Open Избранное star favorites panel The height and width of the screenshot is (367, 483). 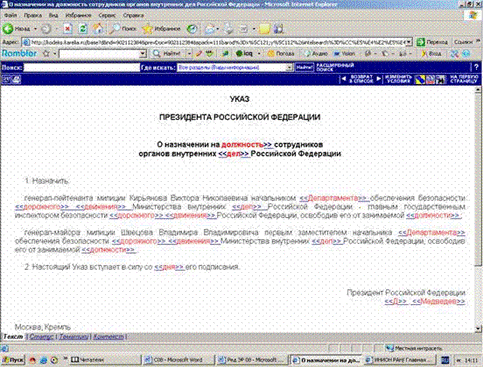[x=161, y=29]
